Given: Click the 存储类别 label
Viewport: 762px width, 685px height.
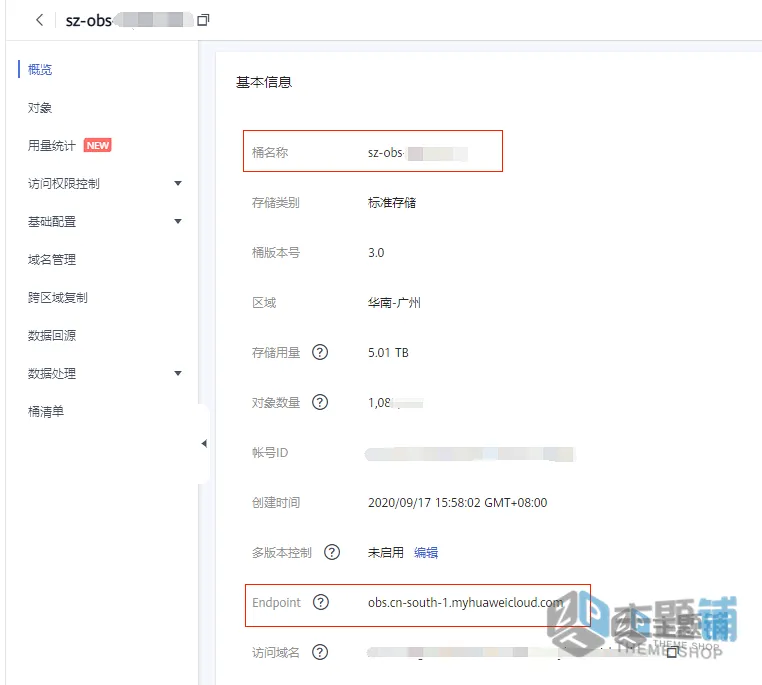Looking at the screenshot, I should pyautogui.click(x=276, y=203).
